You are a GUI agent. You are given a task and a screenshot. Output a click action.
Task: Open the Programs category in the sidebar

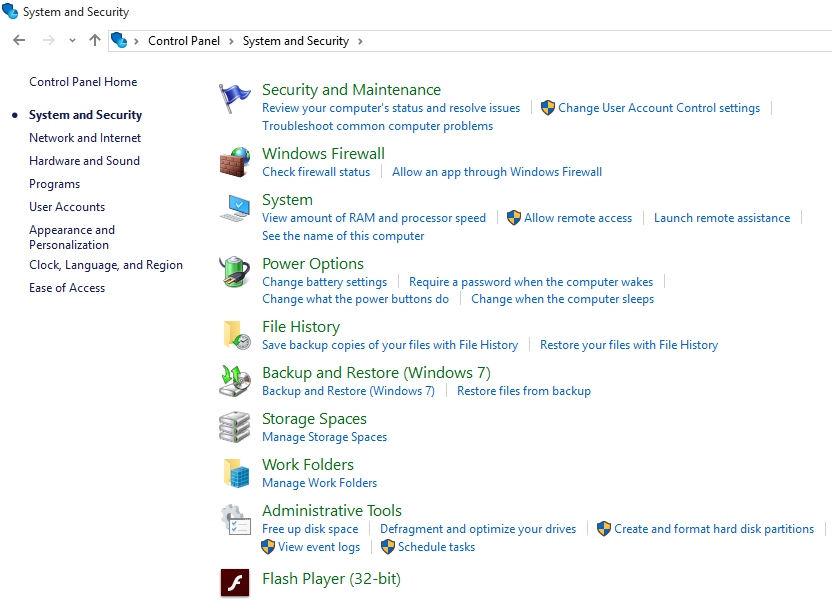click(x=55, y=184)
